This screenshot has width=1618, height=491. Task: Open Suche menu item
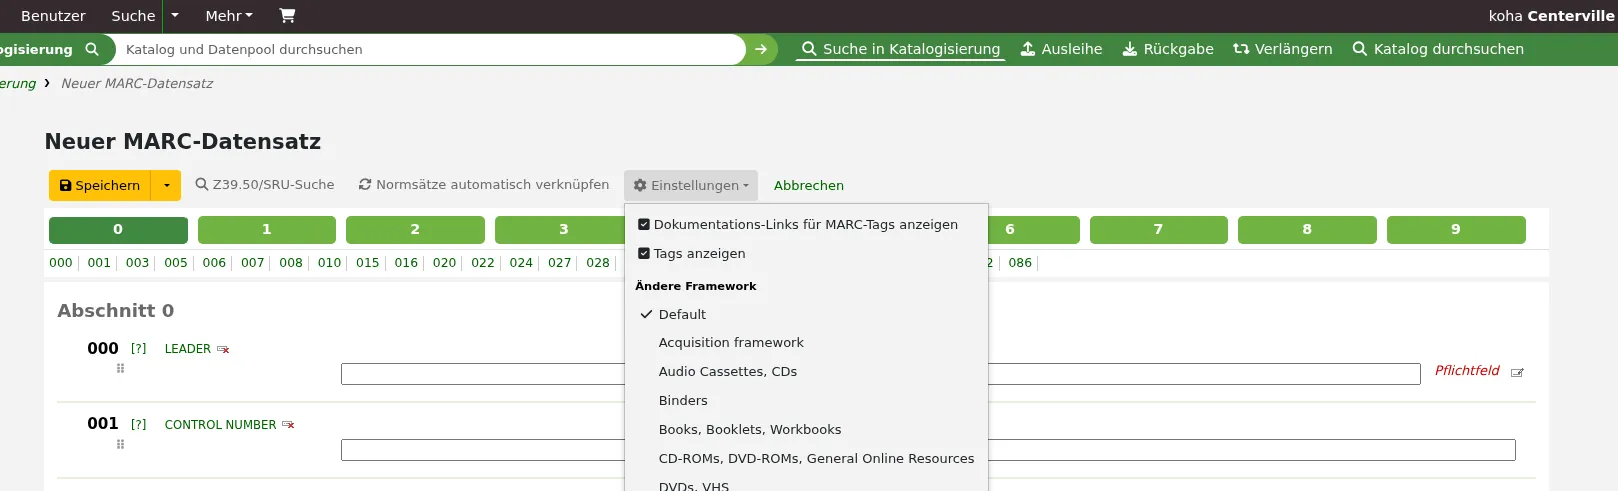click(133, 16)
